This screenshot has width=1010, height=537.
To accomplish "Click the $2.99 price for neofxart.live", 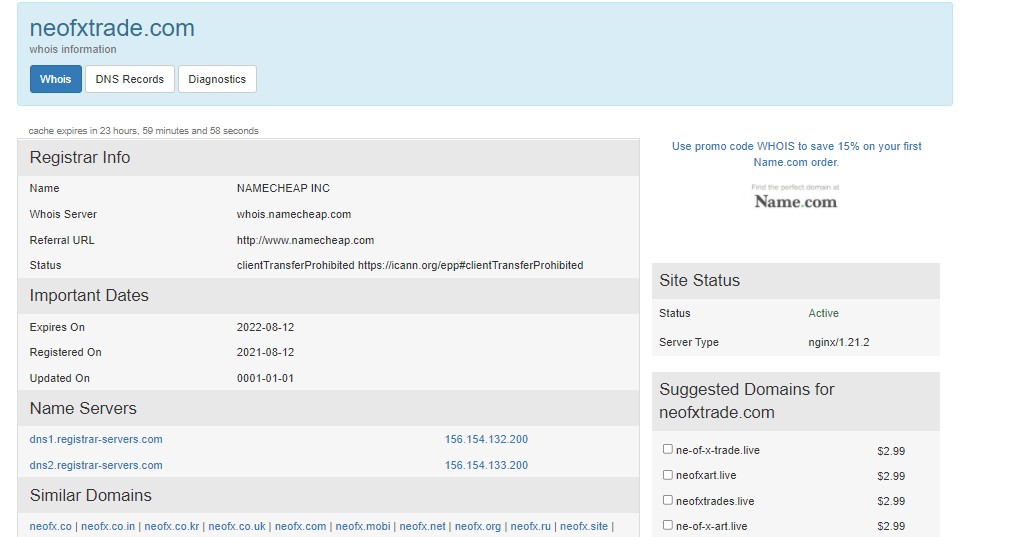I will tap(891, 476).
